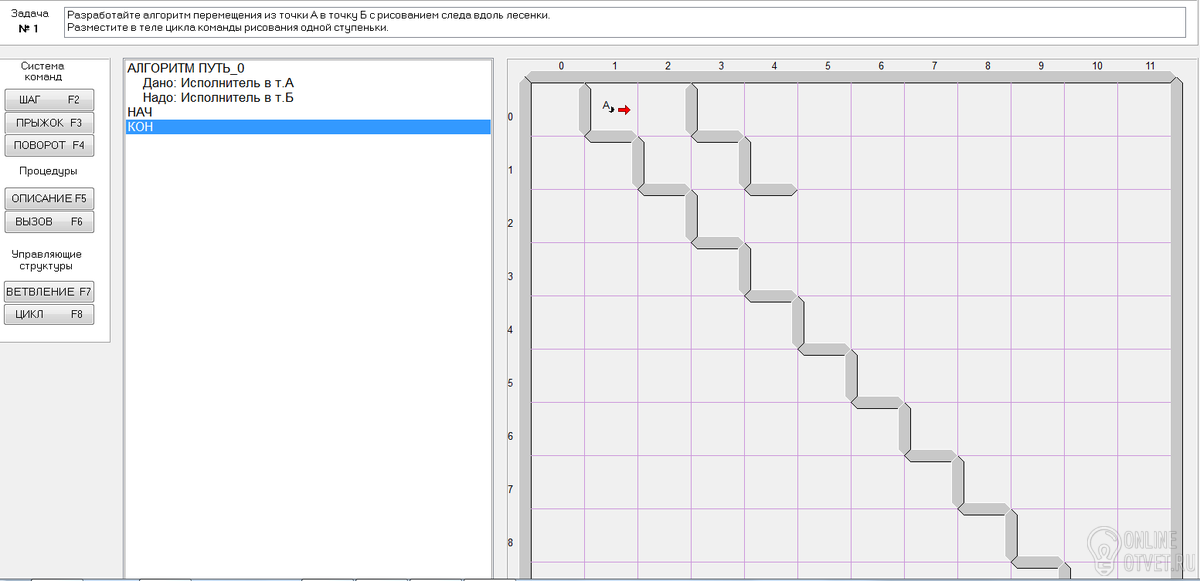Click the ПОВОРОТ F4 command button
The height and width of the screenshot is (581, 1200).
coord(49,145)
